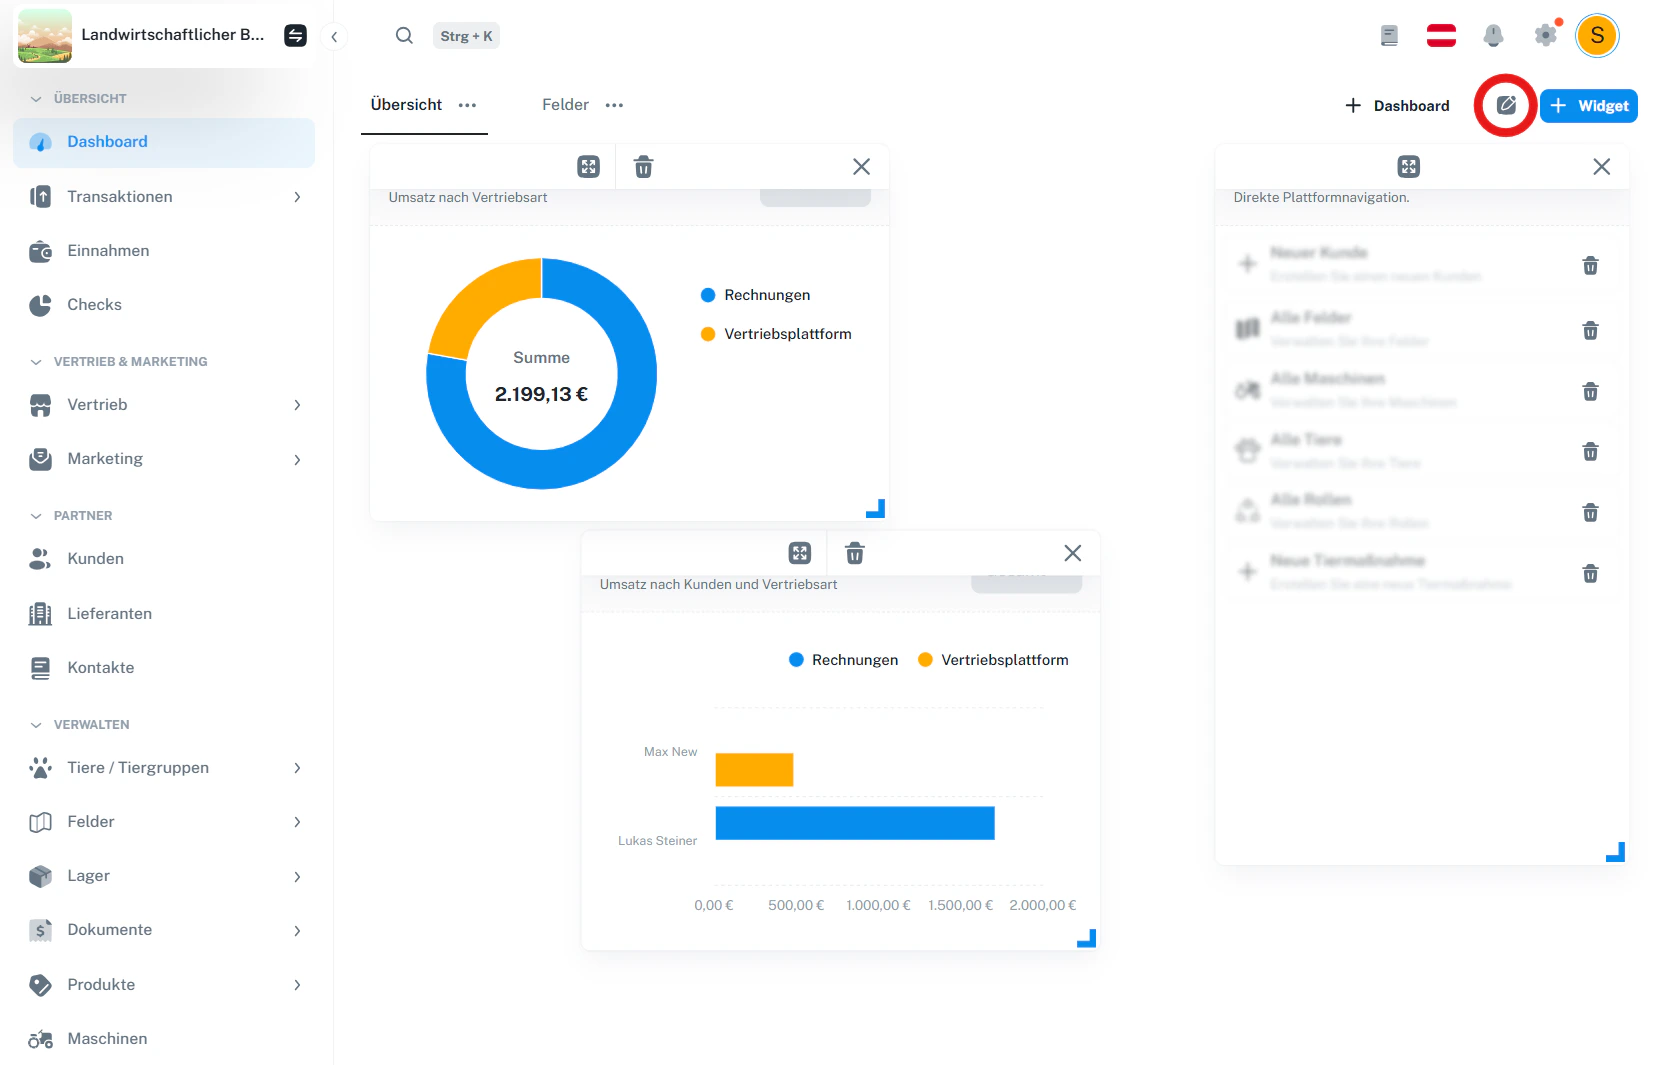
Task: Delete the Neue Tiermaßnahme shortcut
Action: (x=1590, y=574)
